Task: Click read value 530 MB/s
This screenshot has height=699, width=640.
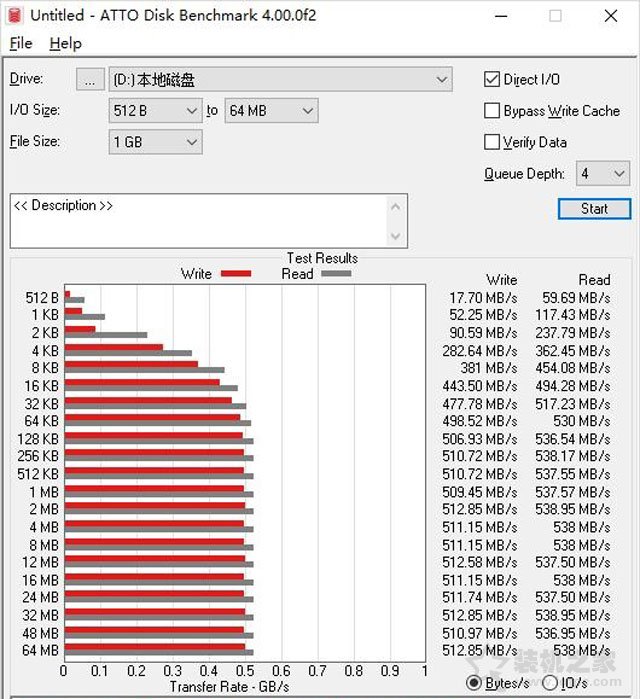Action: pos(582,421)
